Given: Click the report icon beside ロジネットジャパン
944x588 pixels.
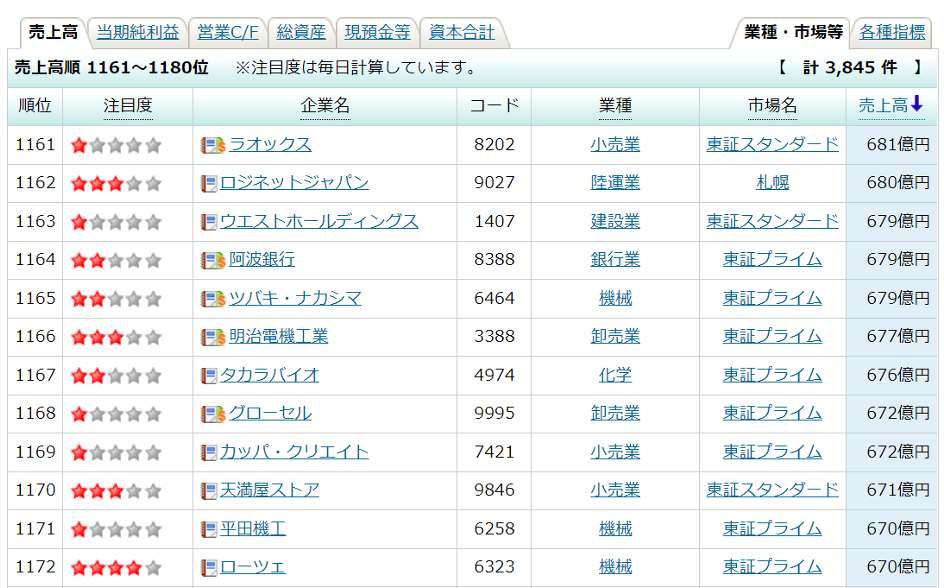Looking at the screenshot, I should tap(208, 184).
